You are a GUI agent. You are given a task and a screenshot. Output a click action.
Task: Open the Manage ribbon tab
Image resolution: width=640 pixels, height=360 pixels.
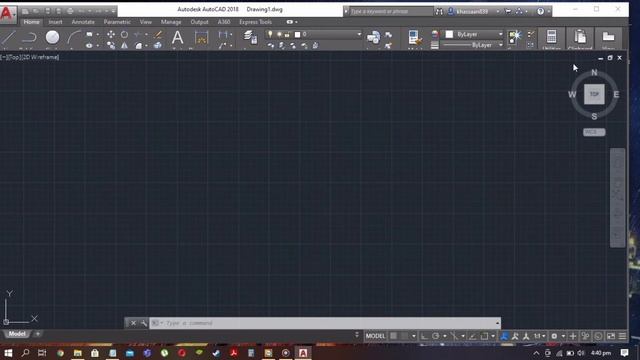point(171,22)
